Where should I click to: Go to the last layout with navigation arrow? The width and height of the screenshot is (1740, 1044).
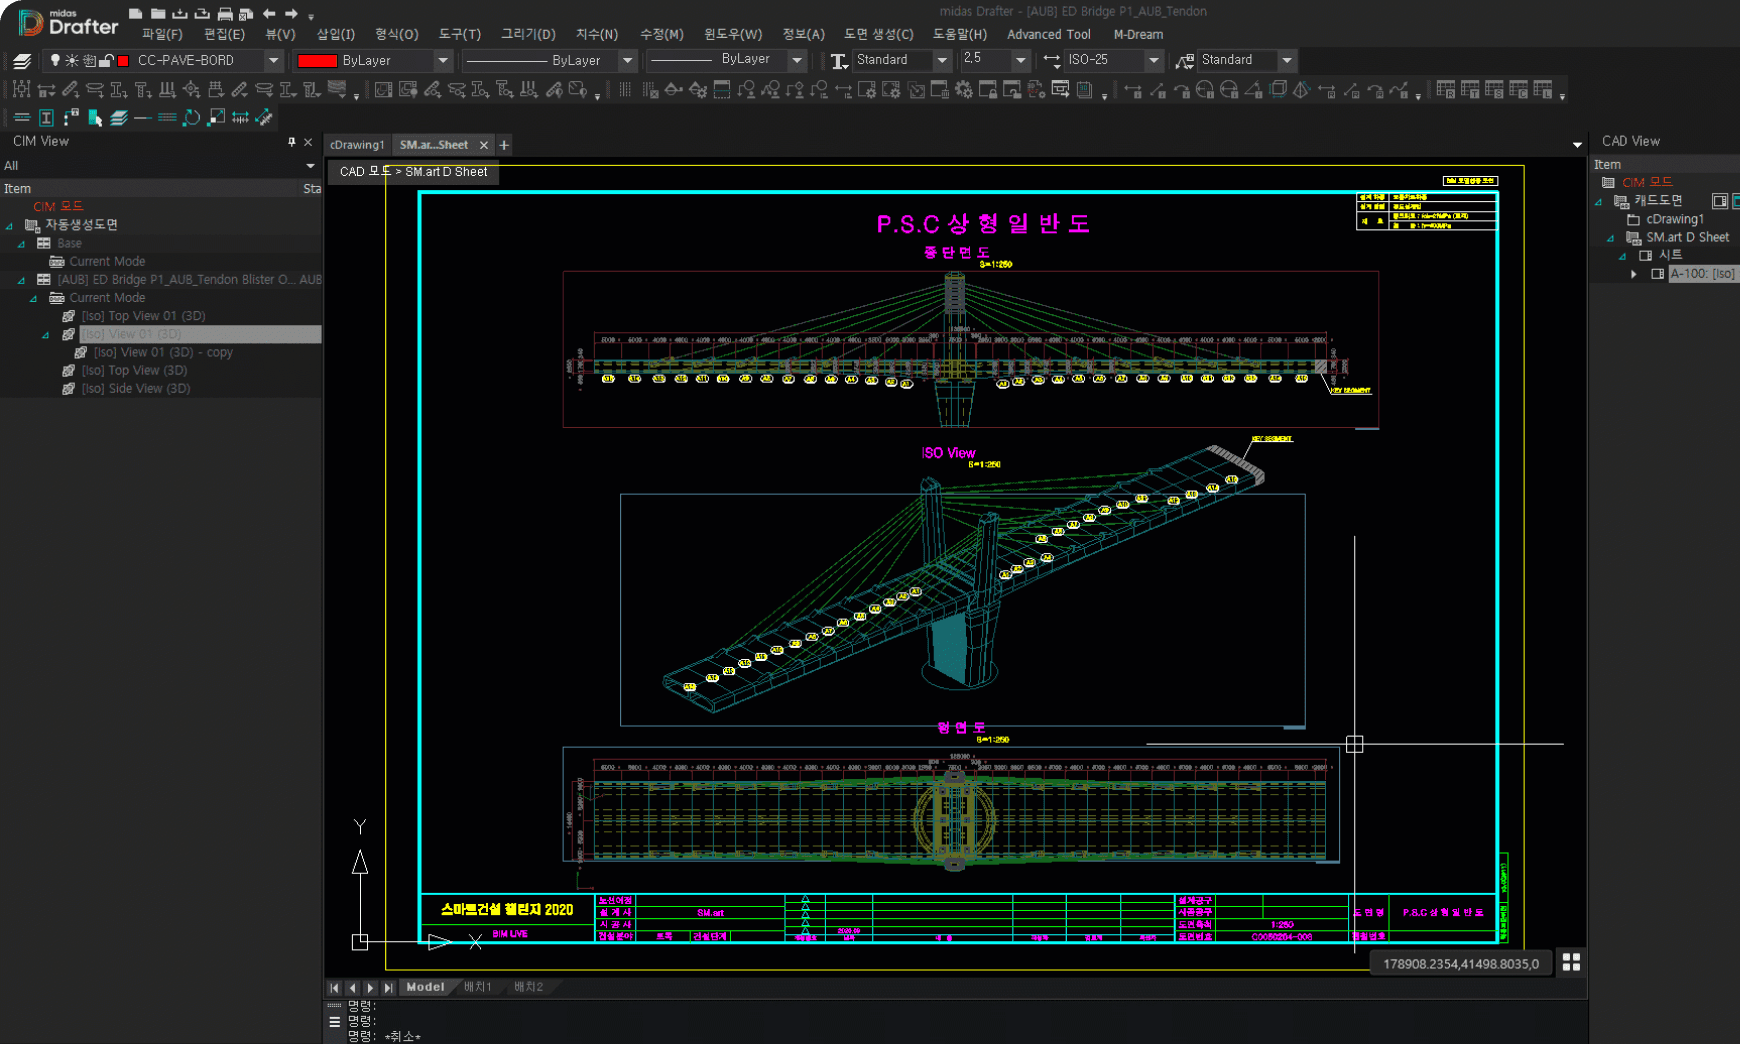click(388, 988)
